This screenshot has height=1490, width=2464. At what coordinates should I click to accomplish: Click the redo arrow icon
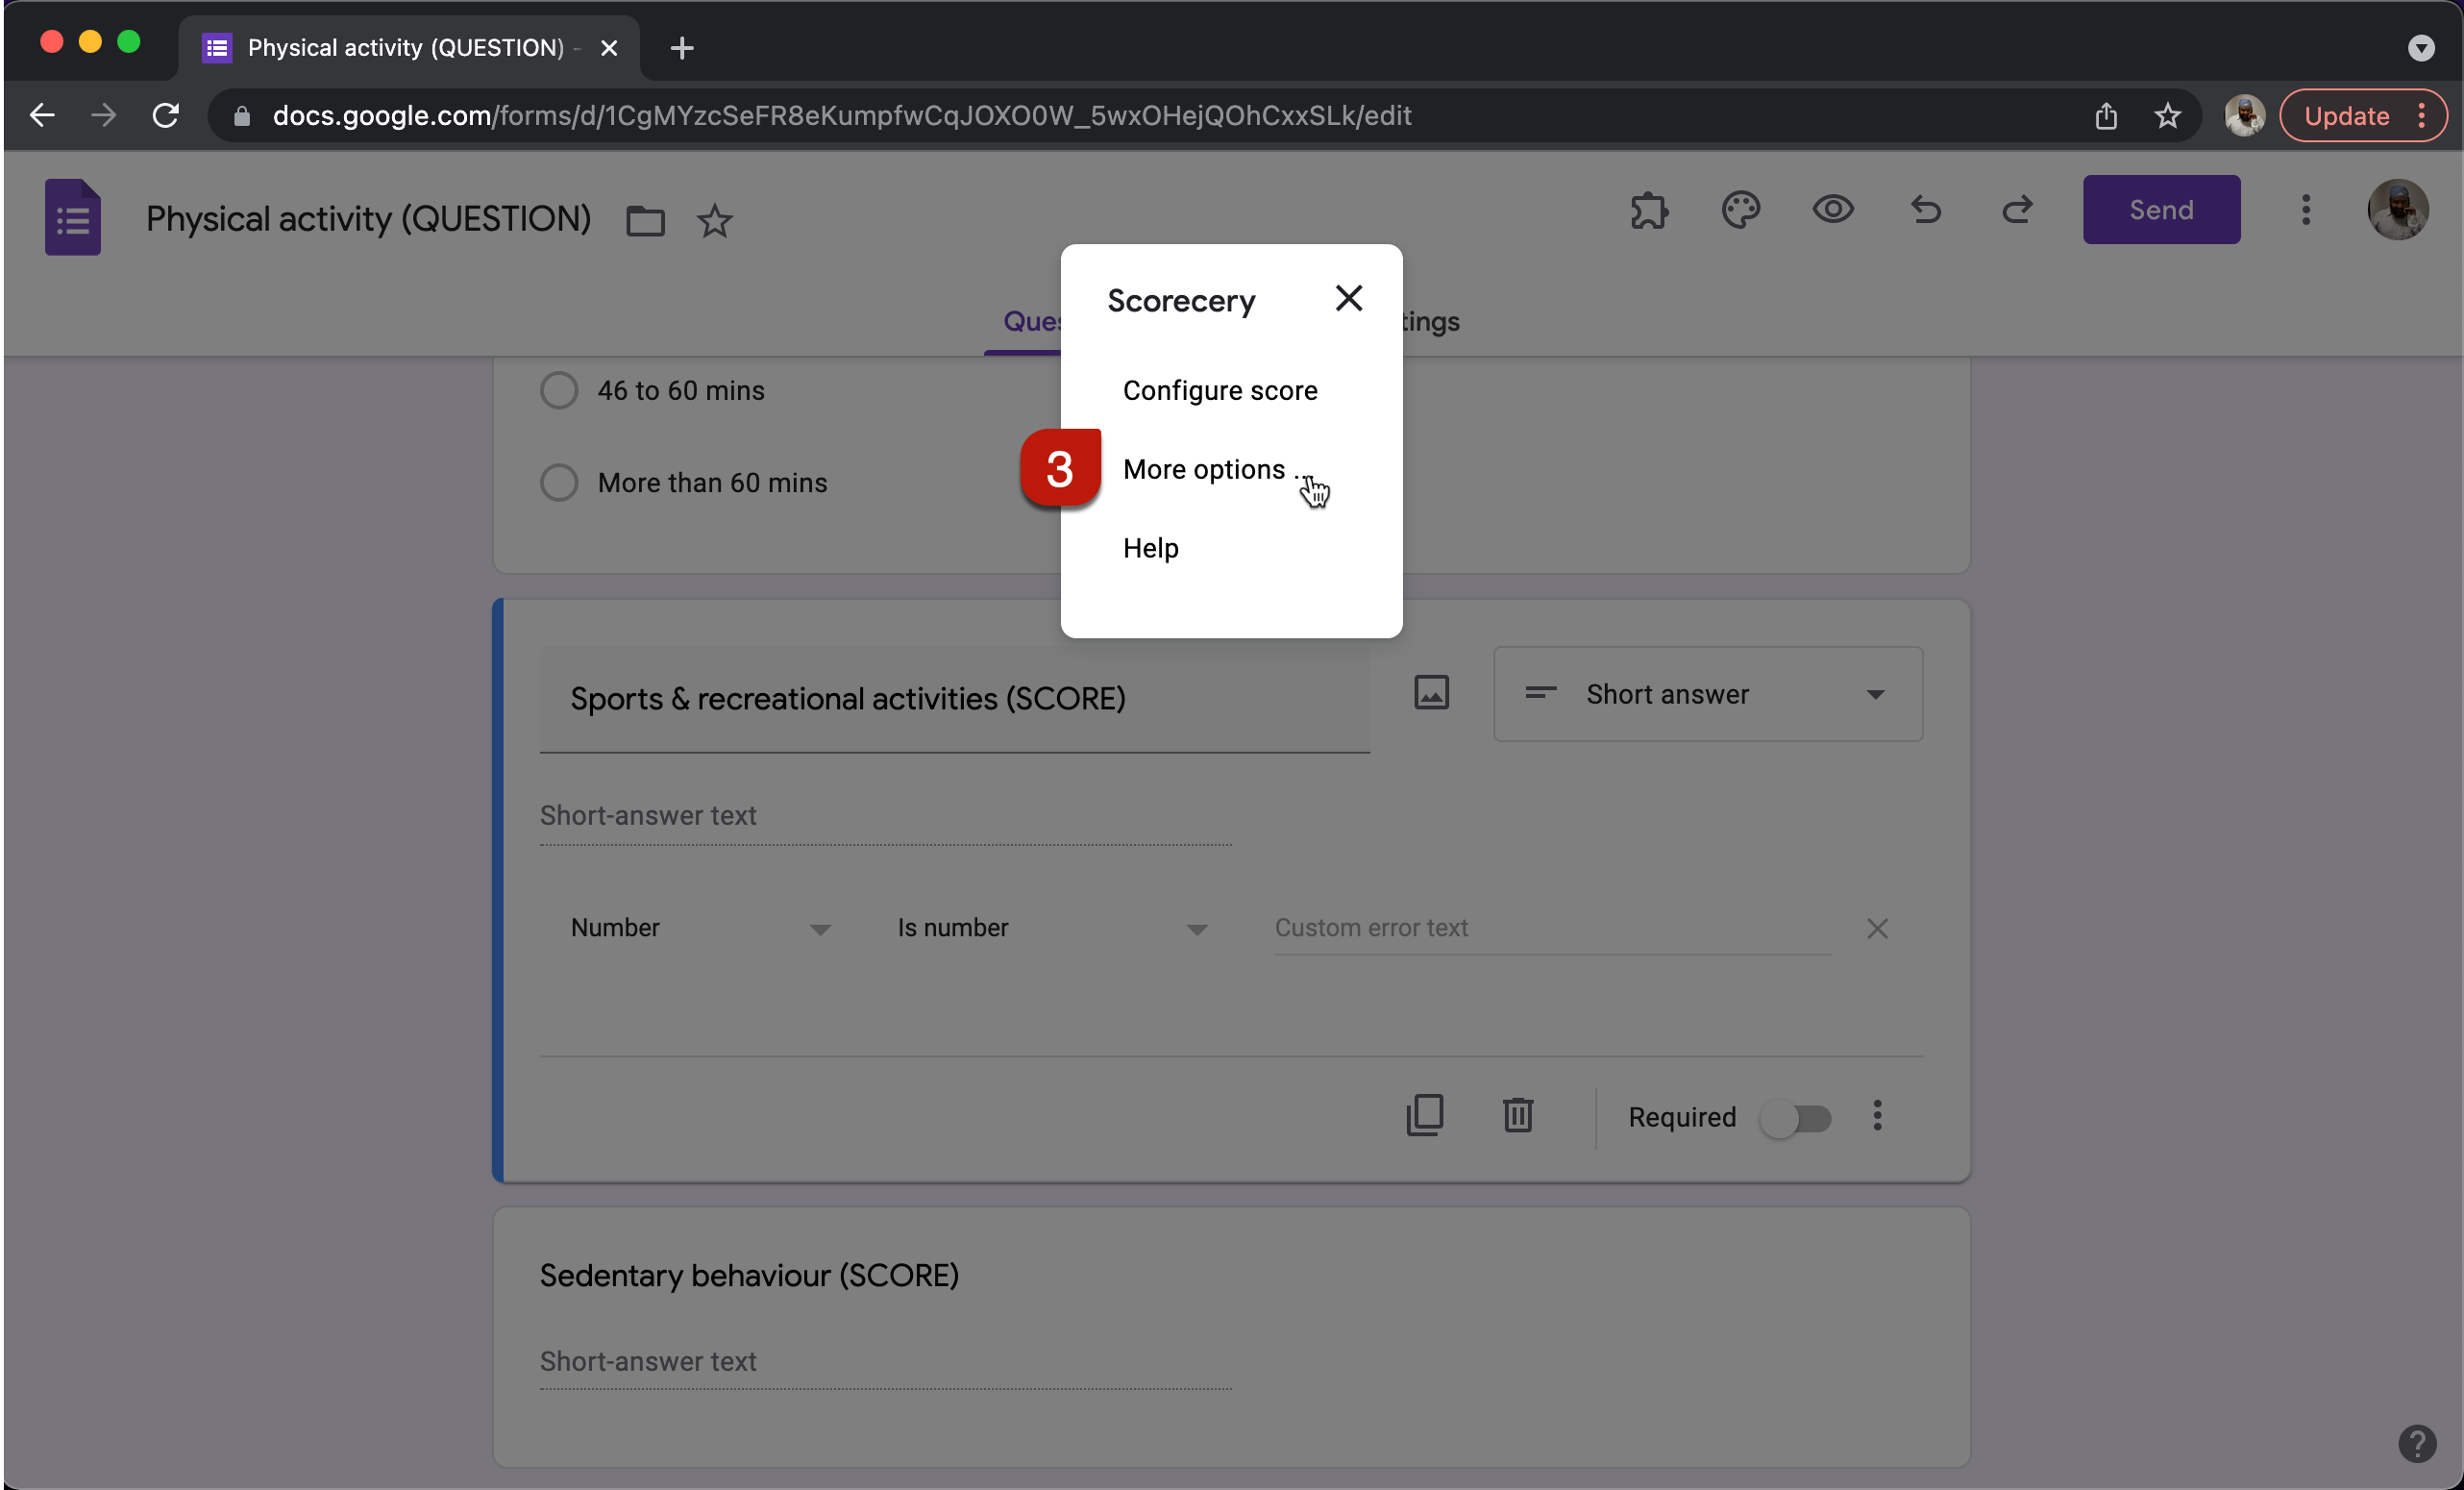2017,210
